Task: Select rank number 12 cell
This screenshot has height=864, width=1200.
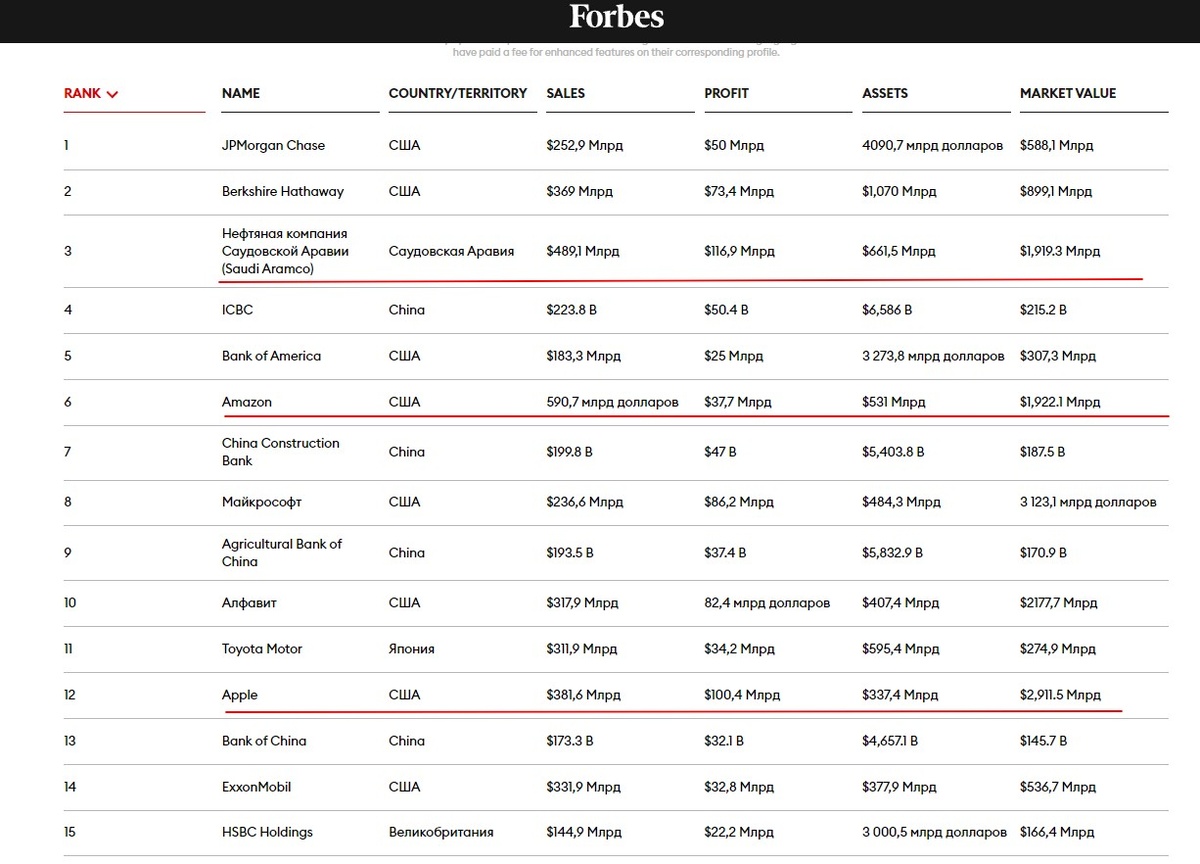Action: [x=69, y=695]
